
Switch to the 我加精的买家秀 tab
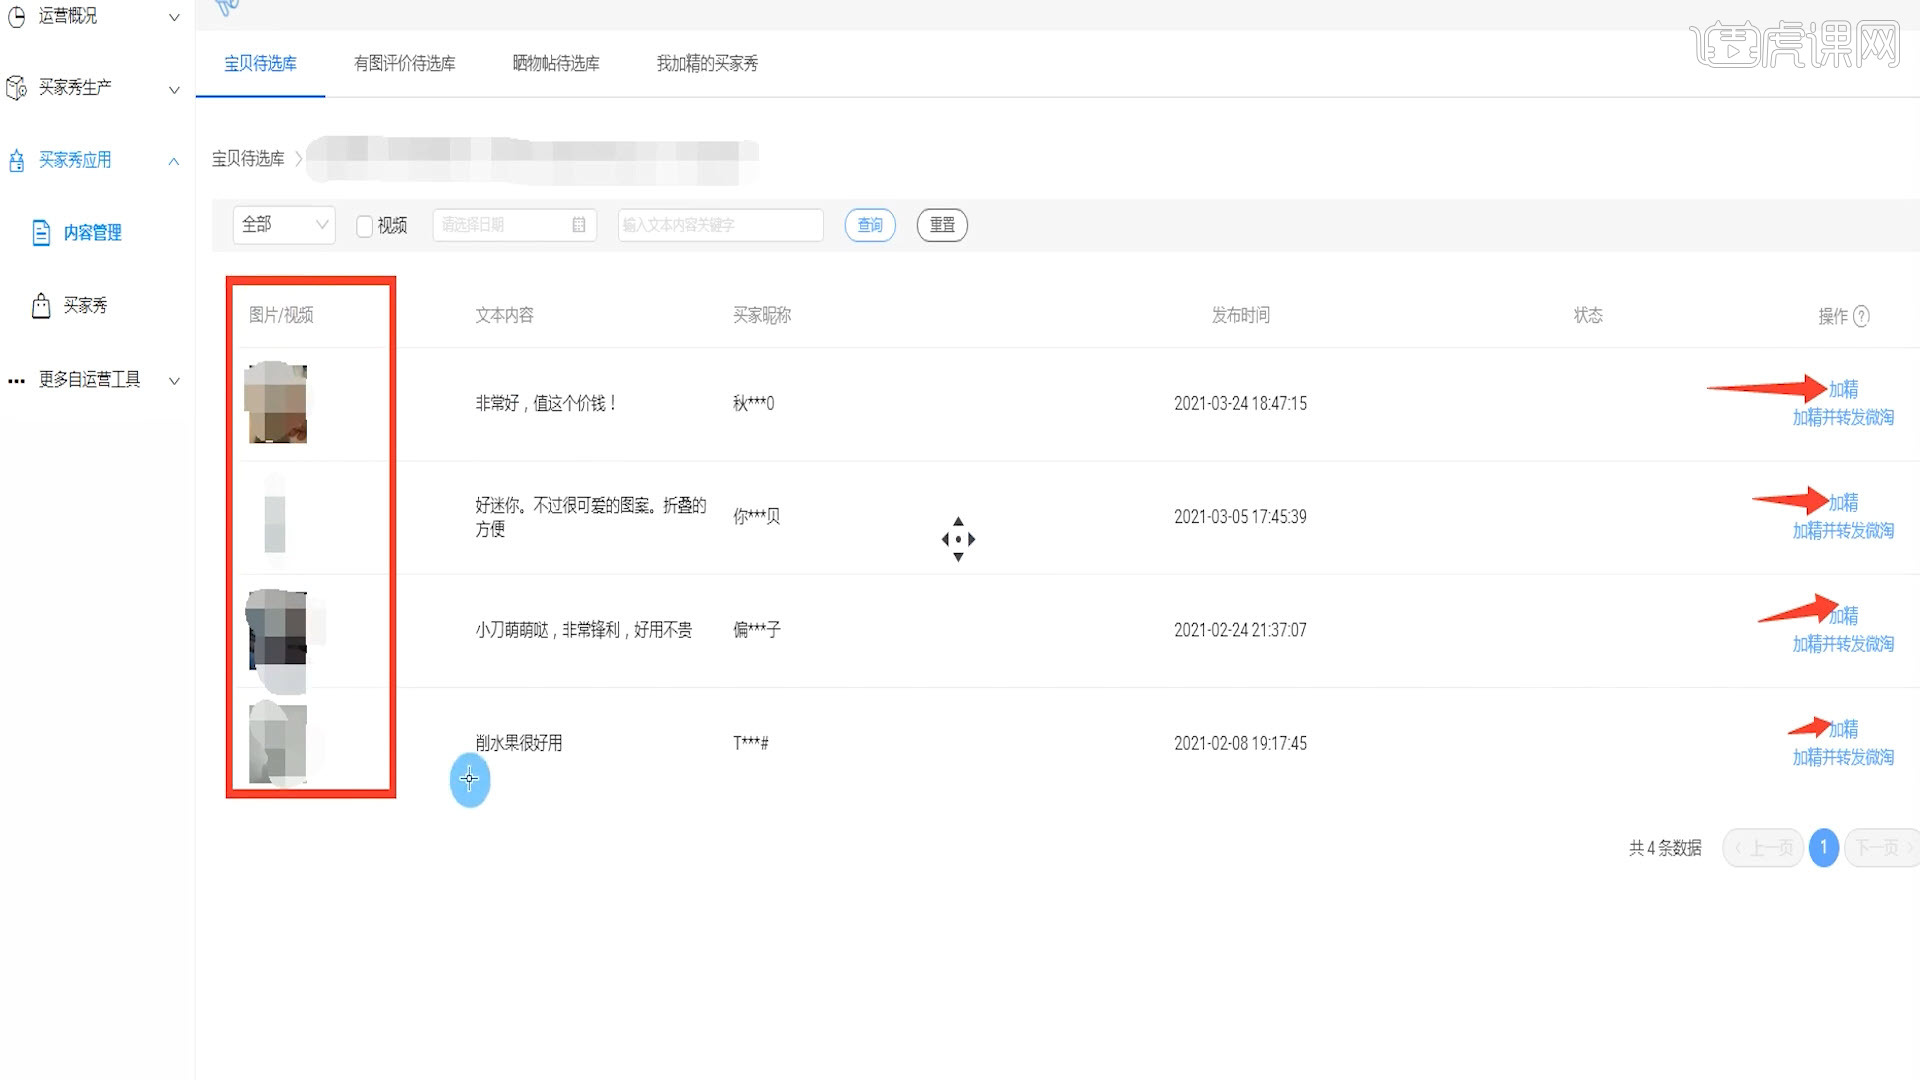[707, 63]
